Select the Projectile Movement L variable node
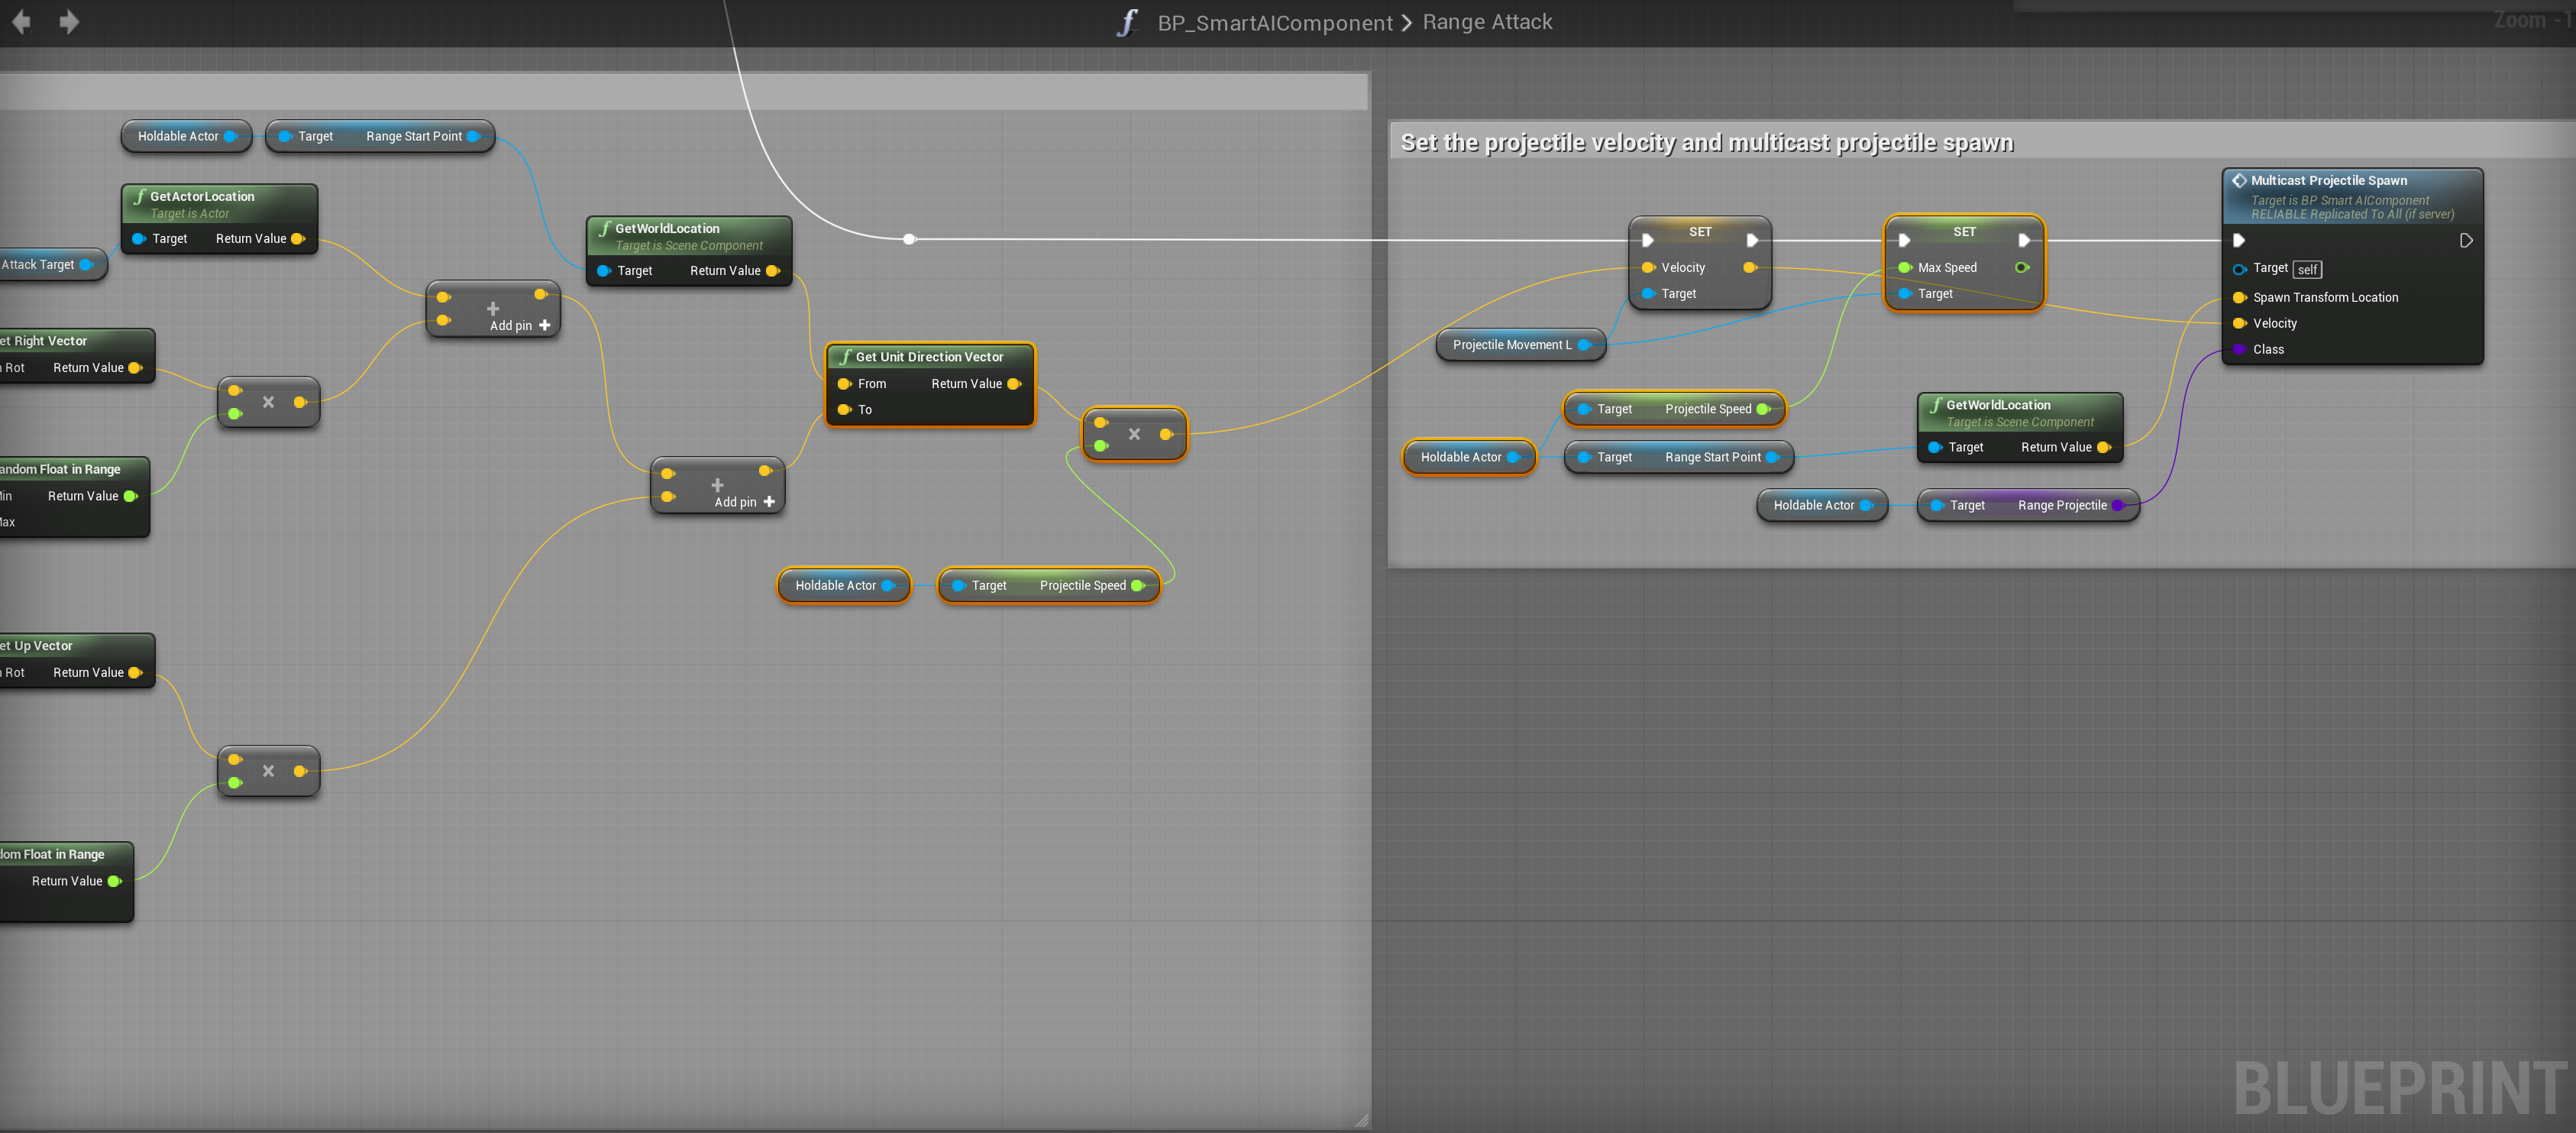The width and height of the screenshot is (2576, 1133). (1511, 345)
